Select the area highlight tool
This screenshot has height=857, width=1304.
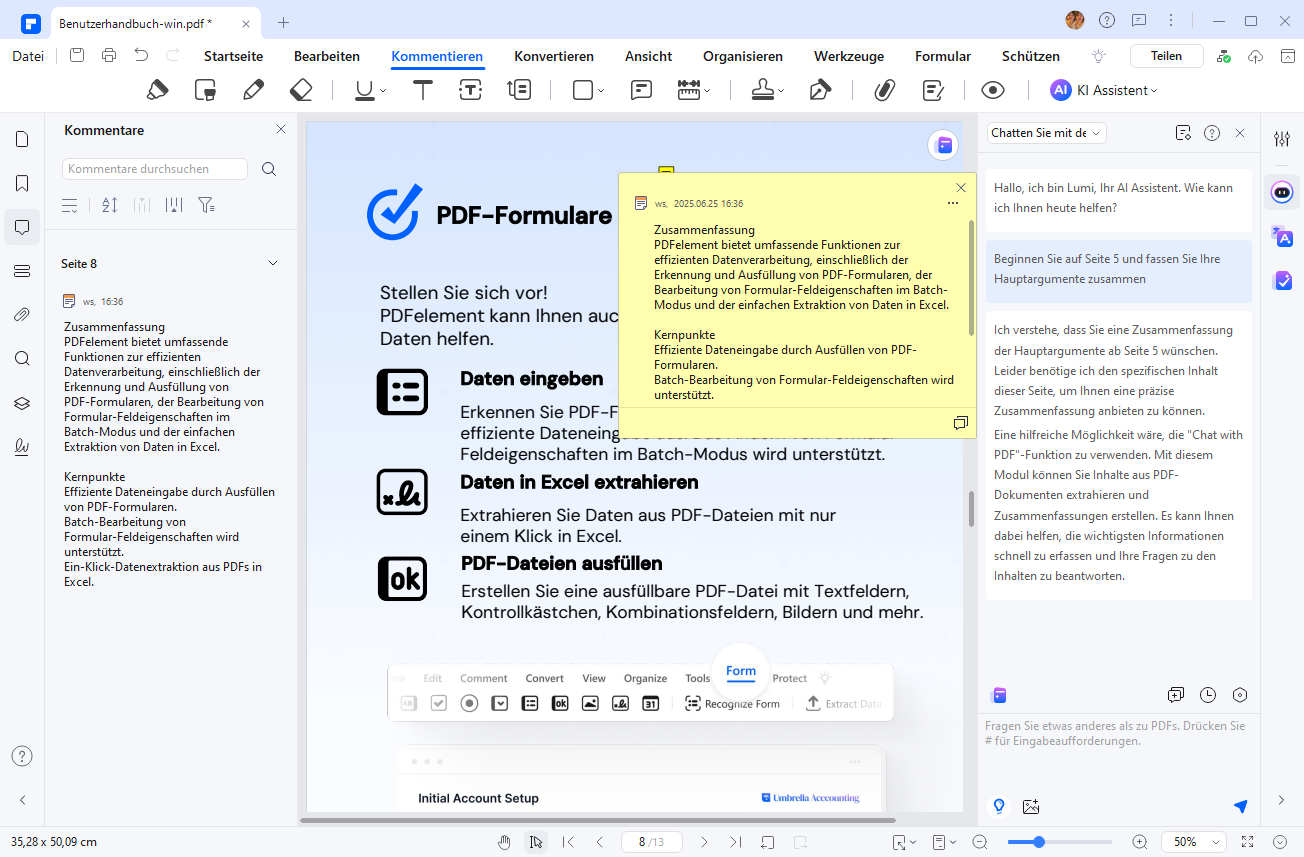tap(206, 90)
